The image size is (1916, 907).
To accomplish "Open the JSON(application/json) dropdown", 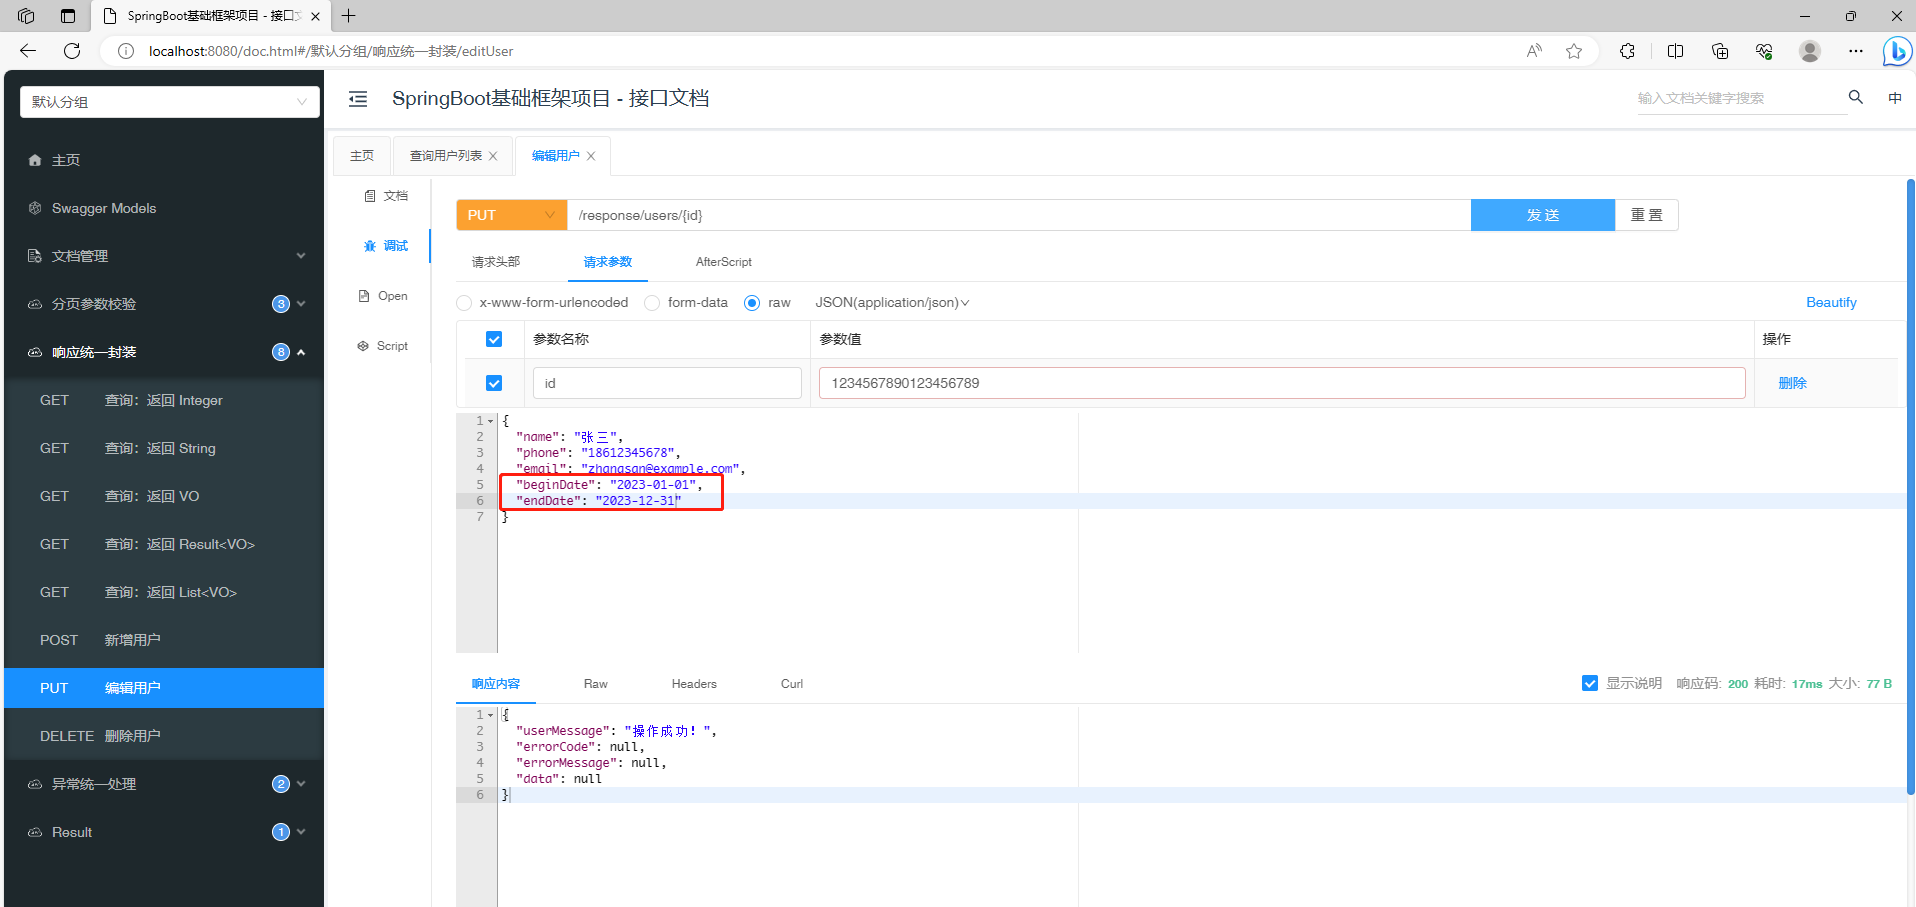I will pos(890,302).
